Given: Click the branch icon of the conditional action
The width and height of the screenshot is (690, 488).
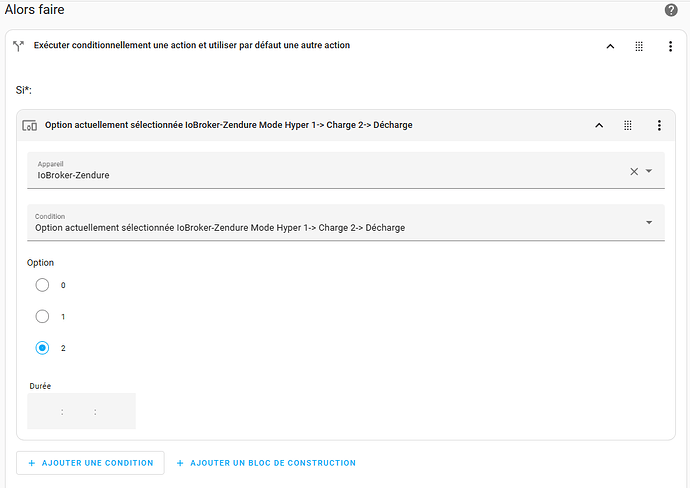Looking at the screenshot, I should pyautogui.click(x=18, y=46).
